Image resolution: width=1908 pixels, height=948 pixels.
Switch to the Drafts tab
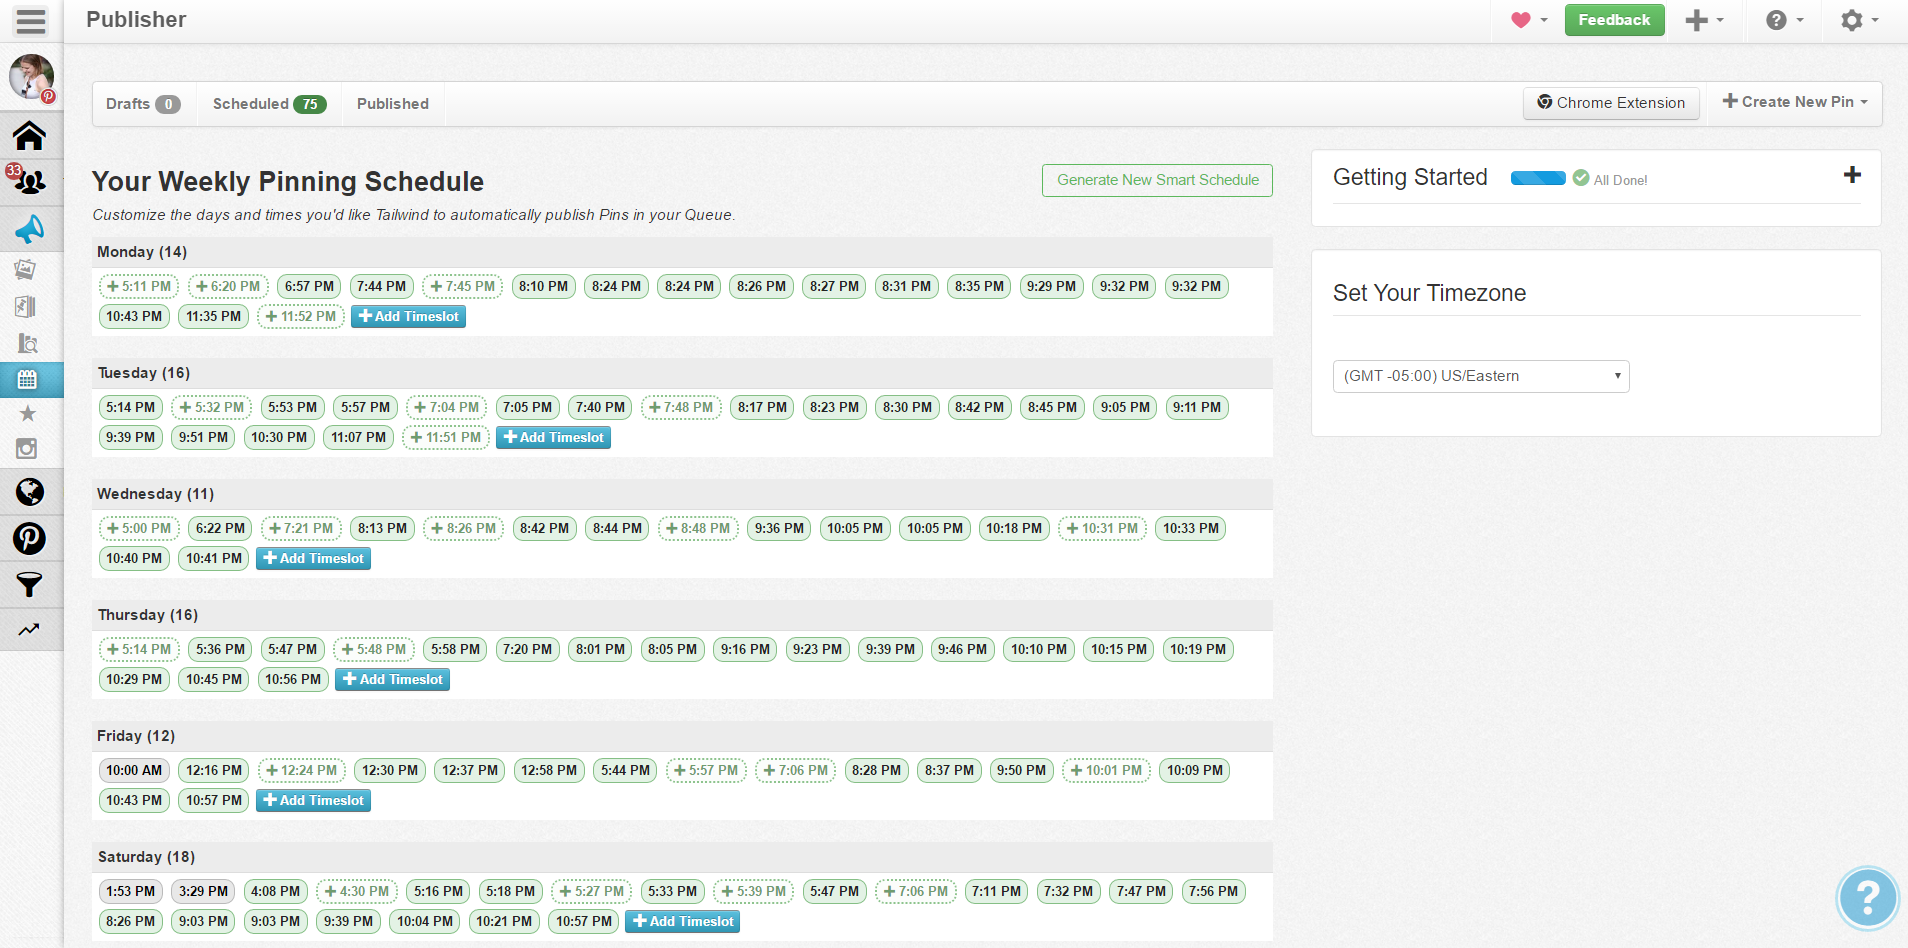pyautogui.click(x=143, y=104)
